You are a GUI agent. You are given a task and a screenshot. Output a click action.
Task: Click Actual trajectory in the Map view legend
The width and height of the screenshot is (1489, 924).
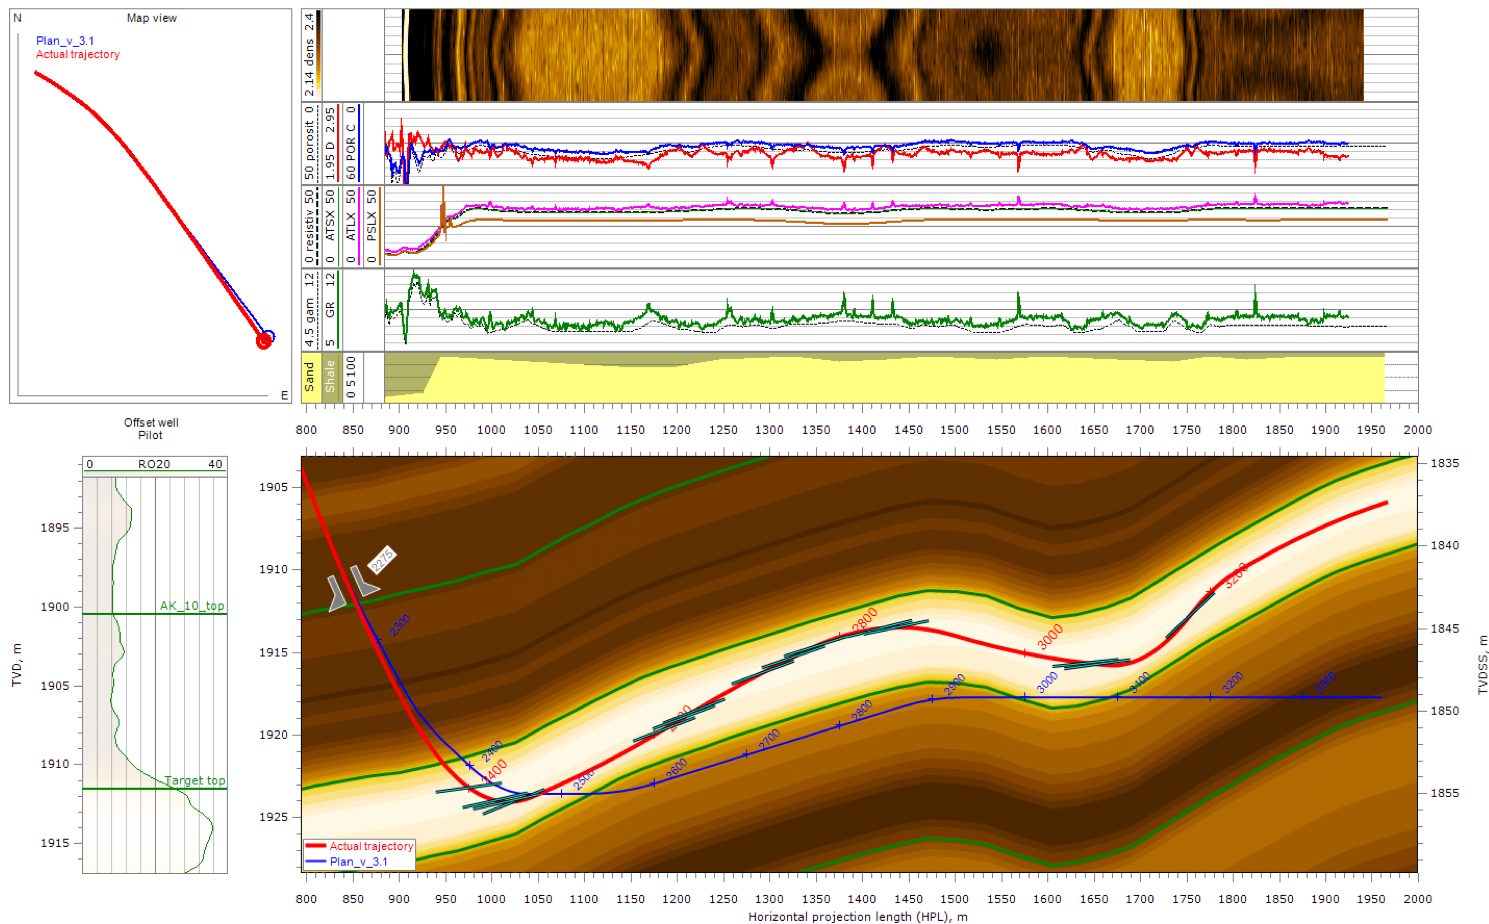click(78, 54)
